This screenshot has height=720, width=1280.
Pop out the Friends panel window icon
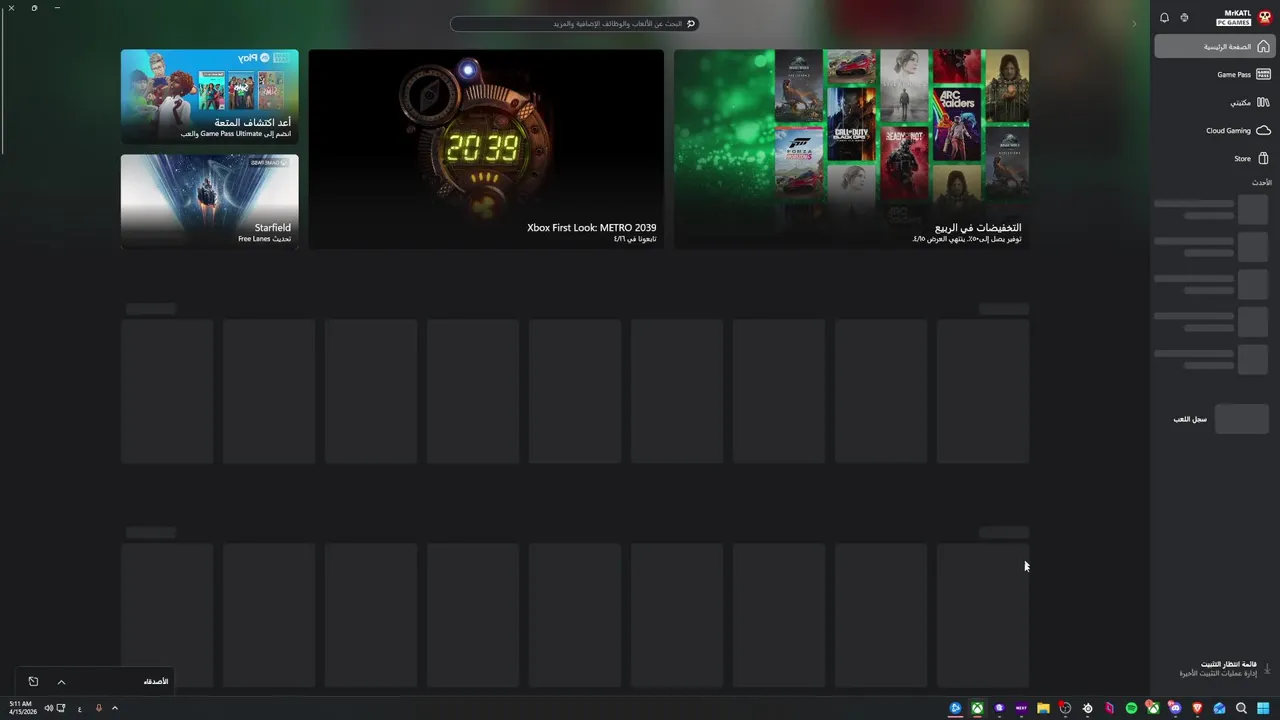tap(33, 682)
